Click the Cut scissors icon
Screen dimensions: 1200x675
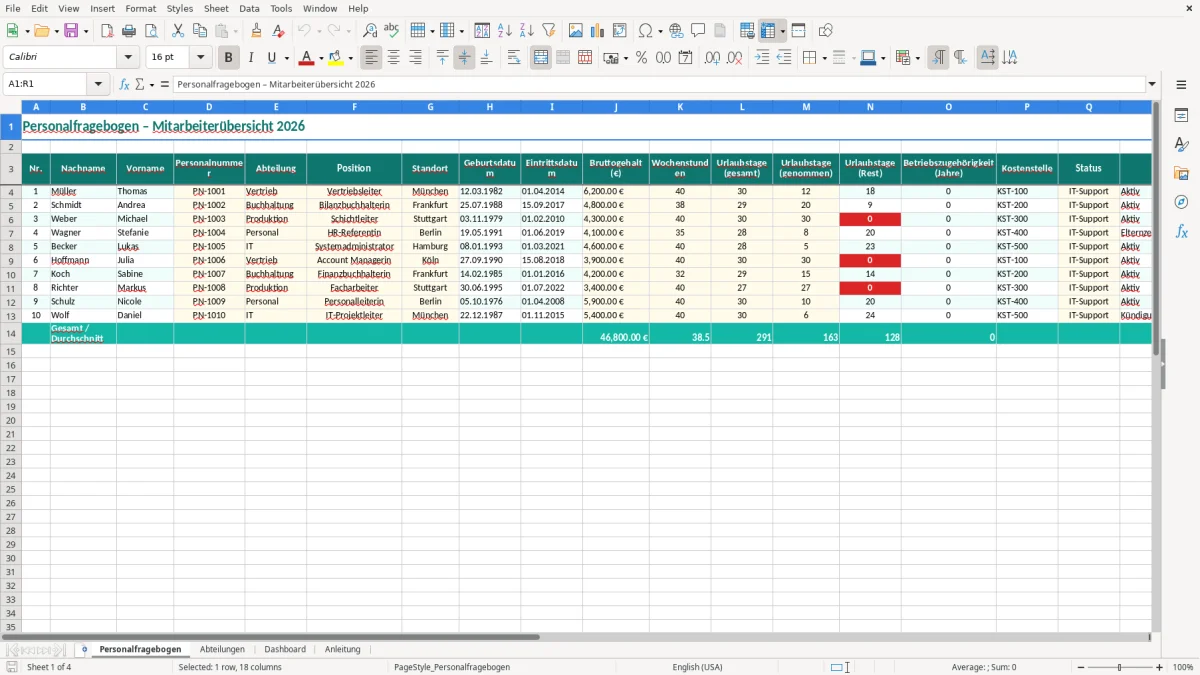point(178,31)
